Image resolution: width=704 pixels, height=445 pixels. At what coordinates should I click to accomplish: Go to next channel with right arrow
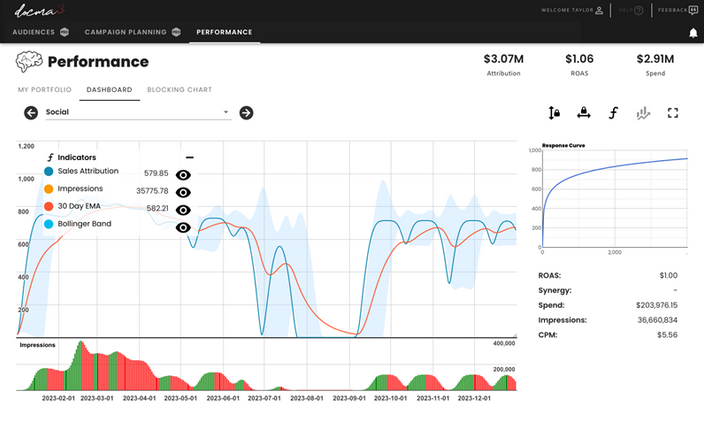point(246,113)
